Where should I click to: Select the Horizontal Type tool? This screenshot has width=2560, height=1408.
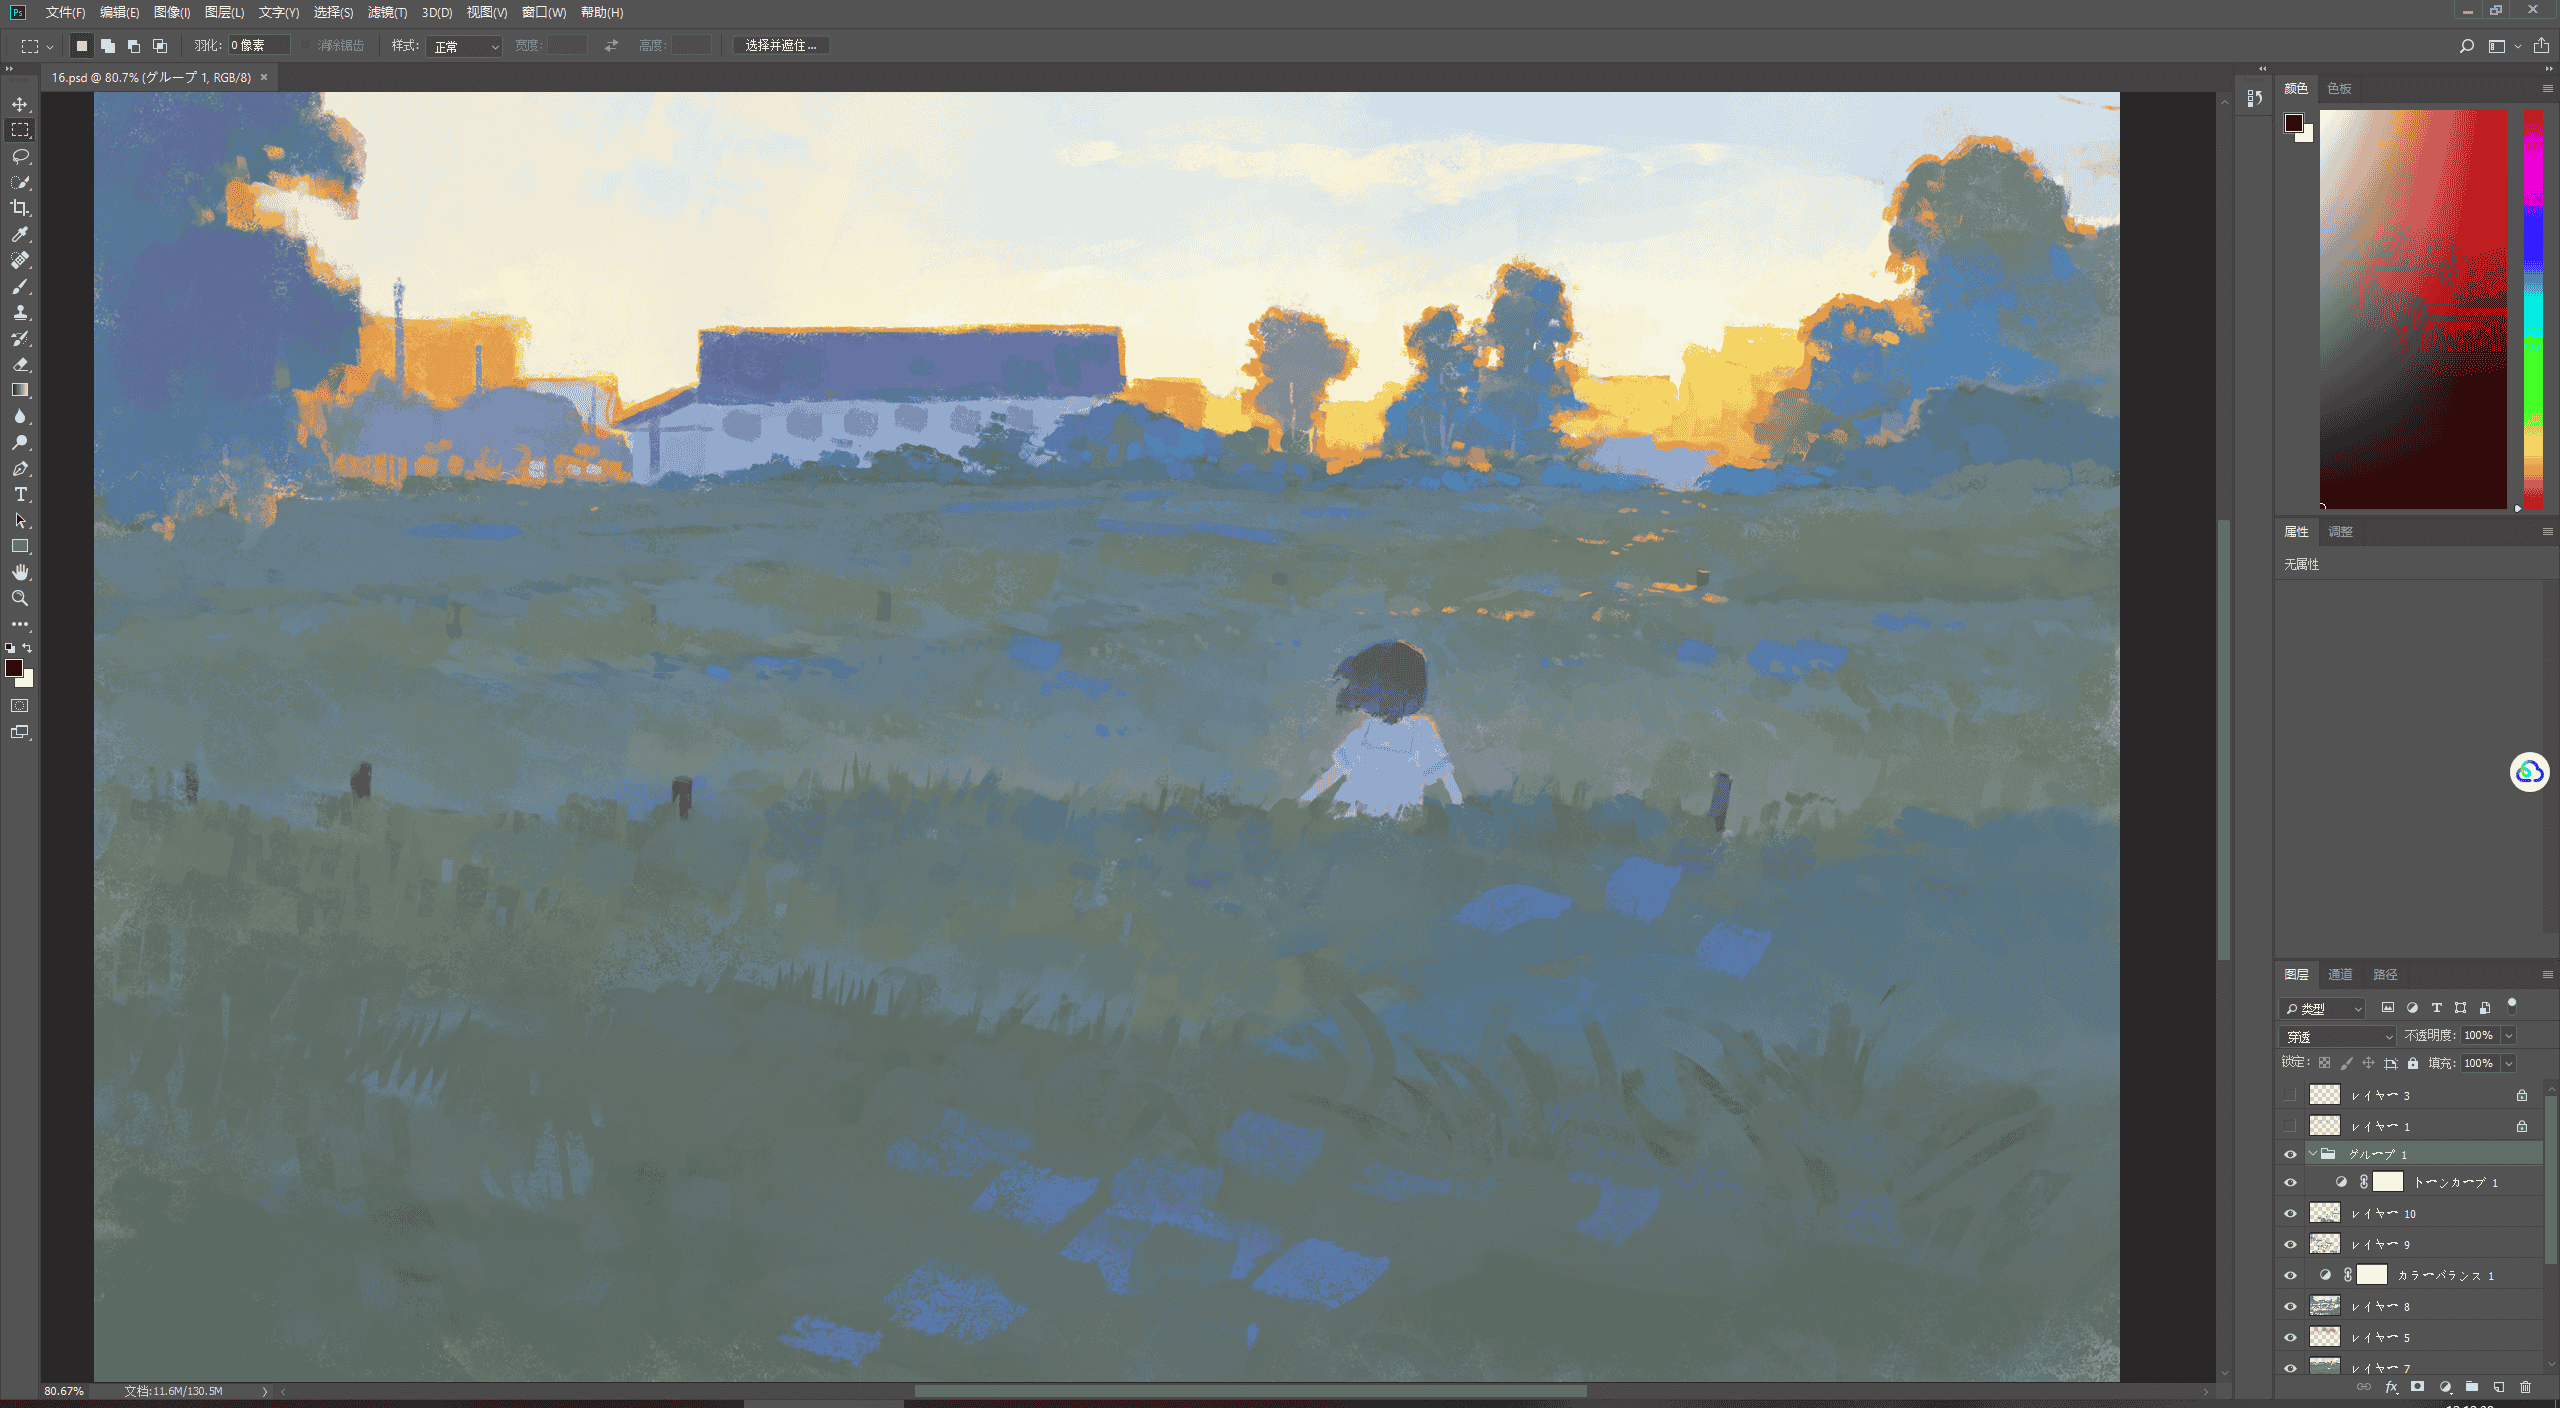click(20, 494)
